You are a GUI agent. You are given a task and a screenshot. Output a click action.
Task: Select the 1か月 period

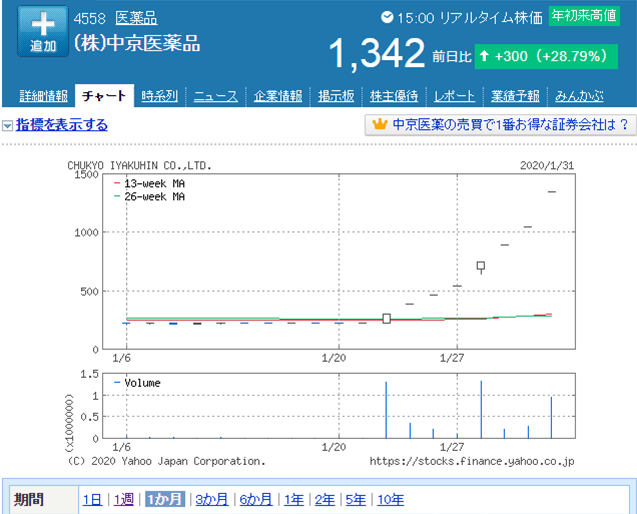pyautogui.click(x=165, y=499)
